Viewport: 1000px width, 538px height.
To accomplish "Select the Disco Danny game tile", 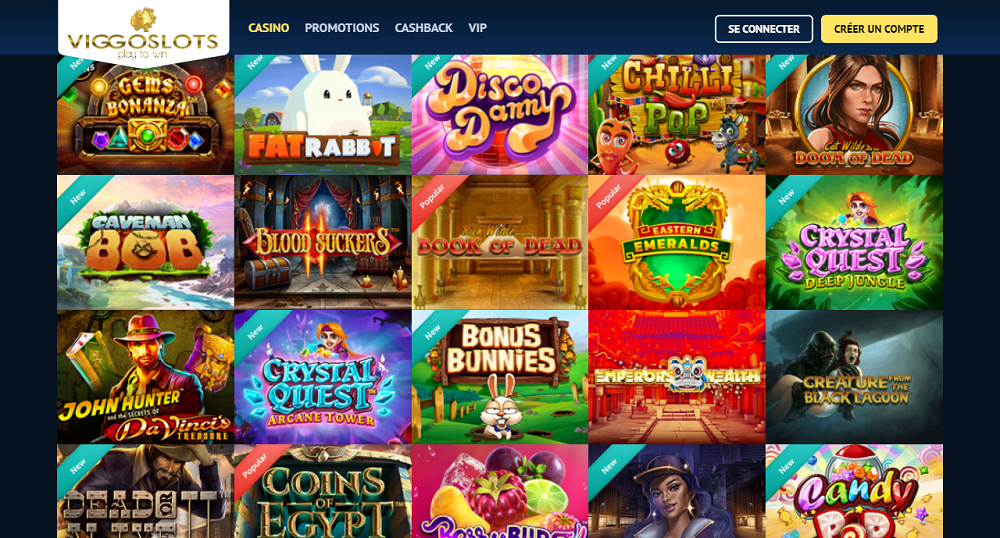I will pyautogui.click(x=500, y=115).
